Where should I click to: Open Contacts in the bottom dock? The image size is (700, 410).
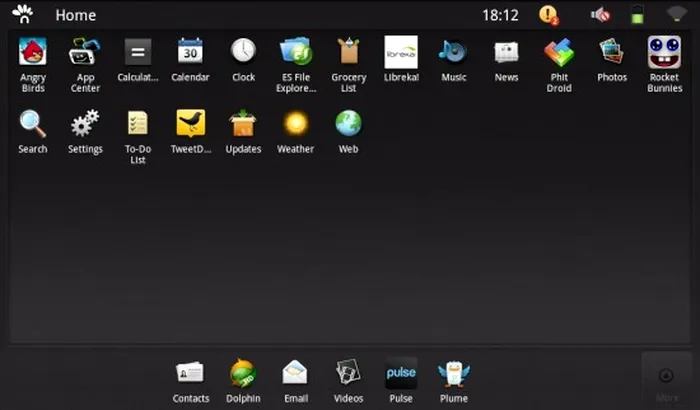(190, 372)
